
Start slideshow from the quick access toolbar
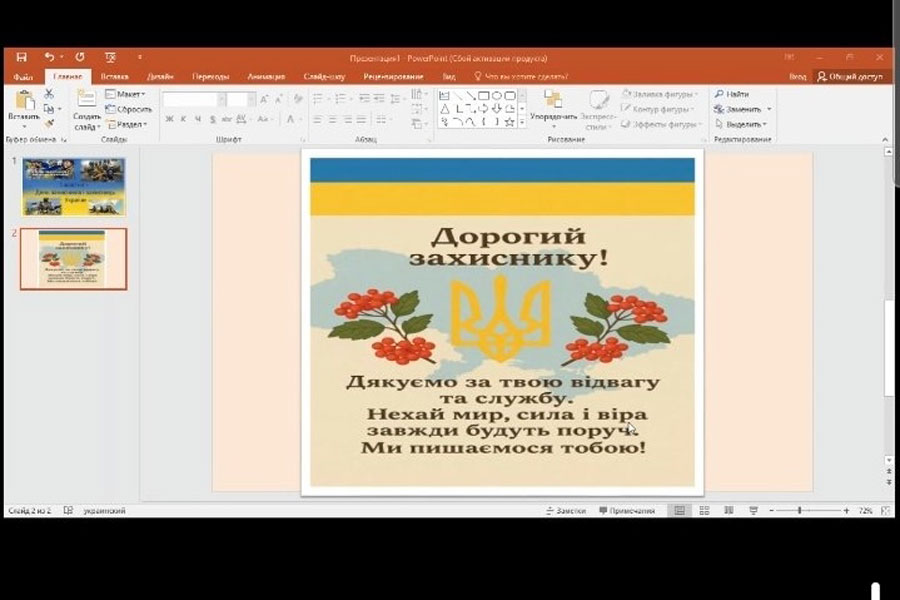click(x=110, y=57)
